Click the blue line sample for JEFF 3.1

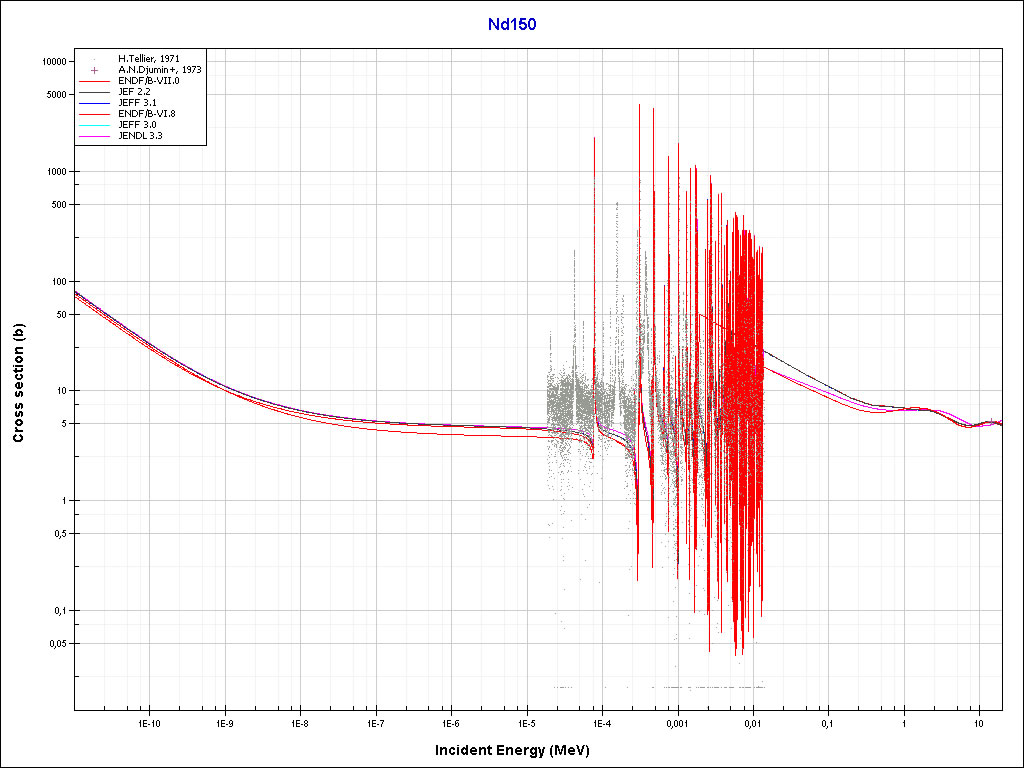pyautogui.click(x=93, y=102)
